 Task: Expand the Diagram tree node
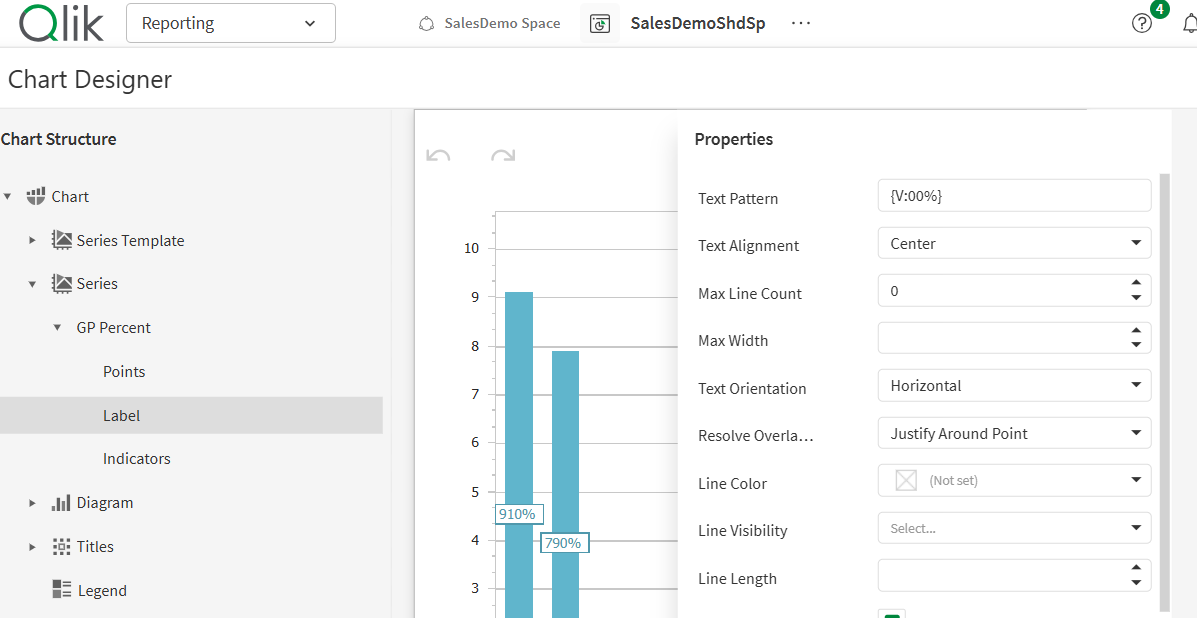click(x=33, y=503)
